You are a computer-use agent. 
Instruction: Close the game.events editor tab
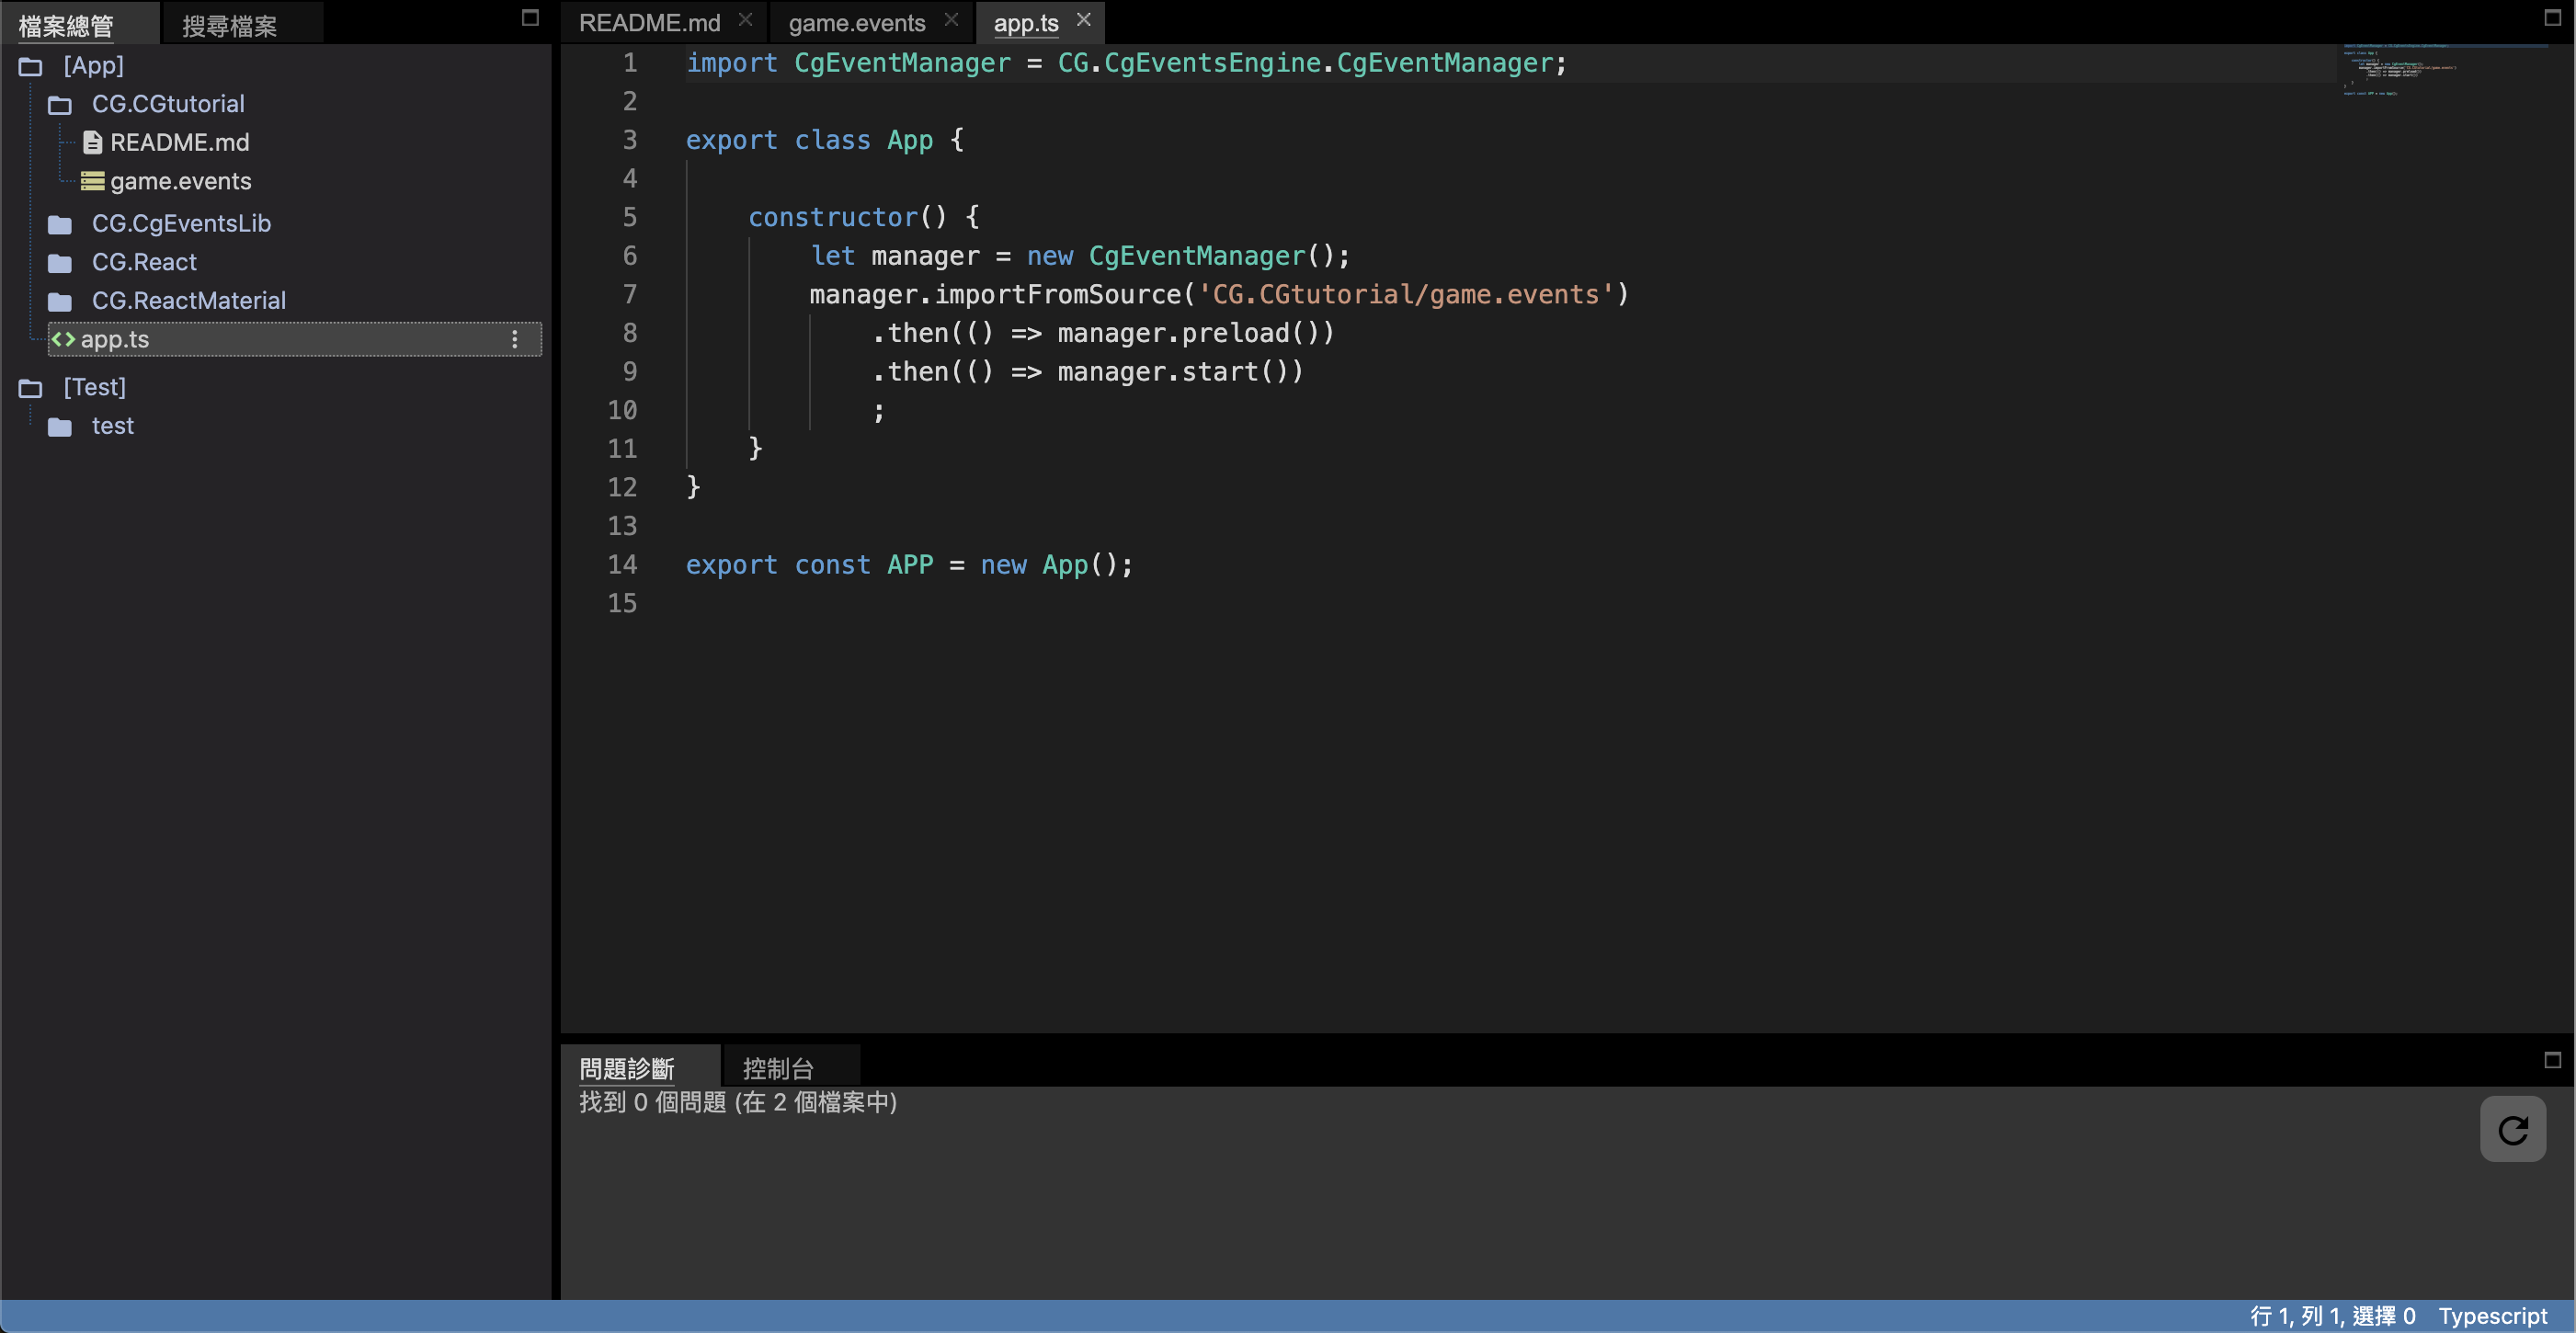point(951,20)
